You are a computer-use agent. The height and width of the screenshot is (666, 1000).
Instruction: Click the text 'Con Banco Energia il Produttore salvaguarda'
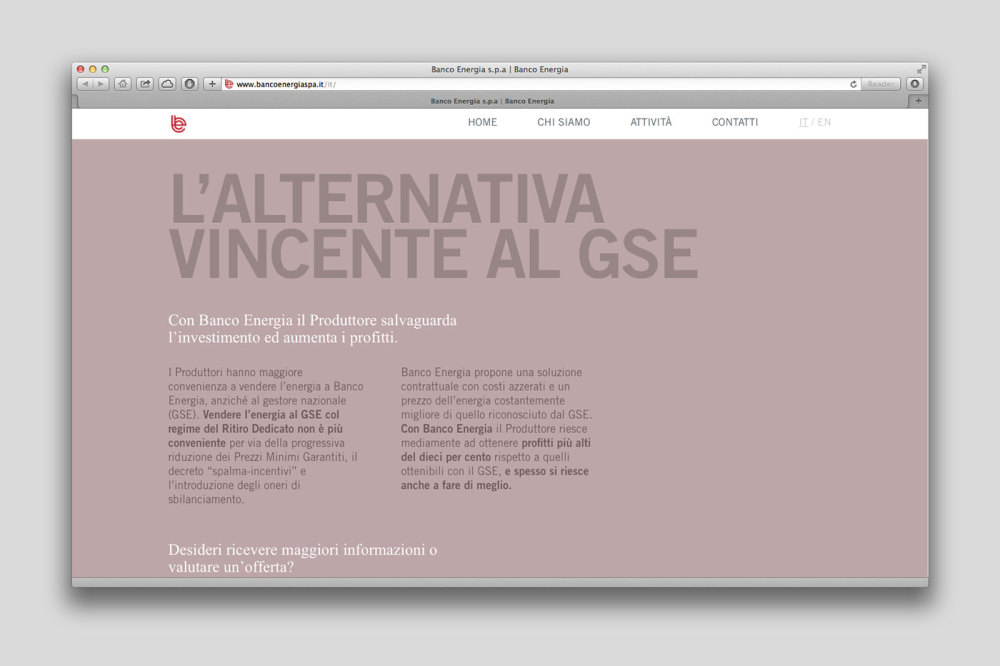(312, 320)
